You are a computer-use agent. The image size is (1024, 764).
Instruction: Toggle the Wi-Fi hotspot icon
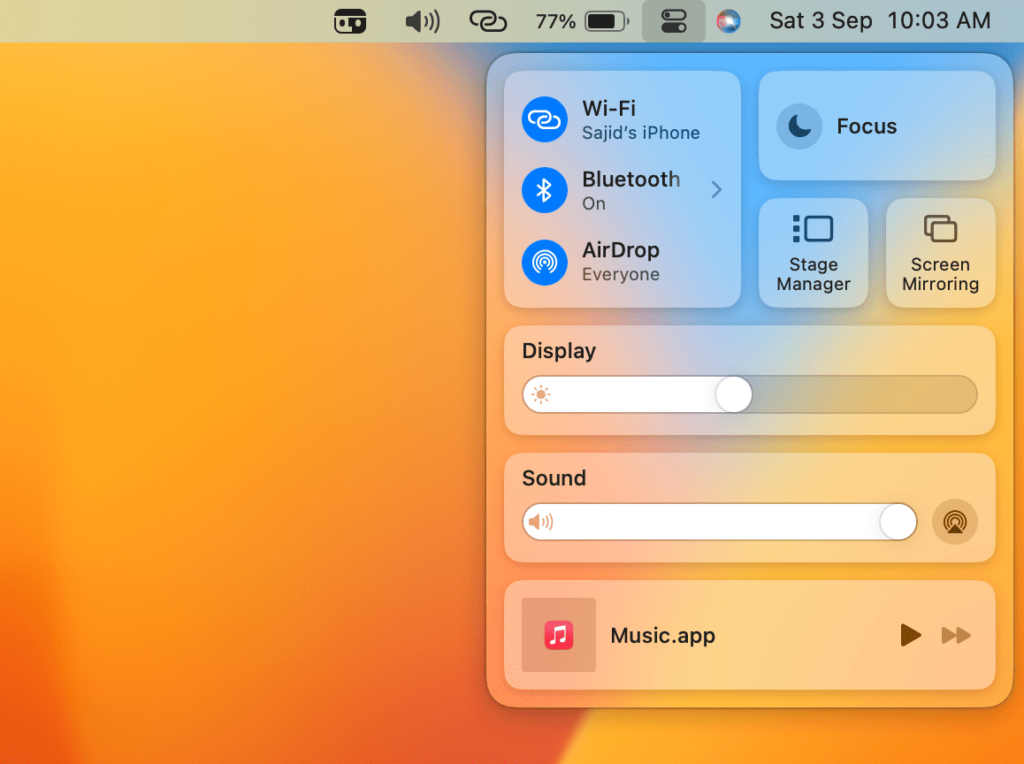(x=544, y=120)
